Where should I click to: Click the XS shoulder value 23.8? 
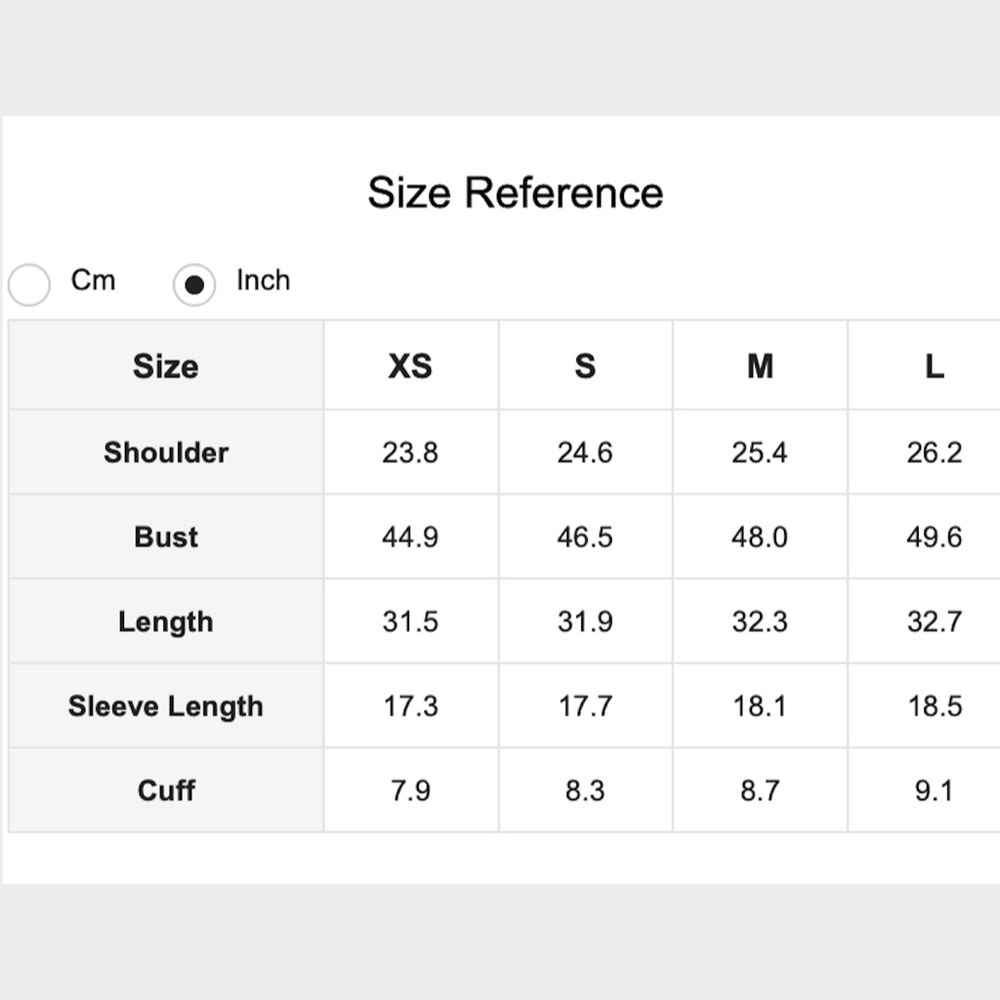(411, 452)
